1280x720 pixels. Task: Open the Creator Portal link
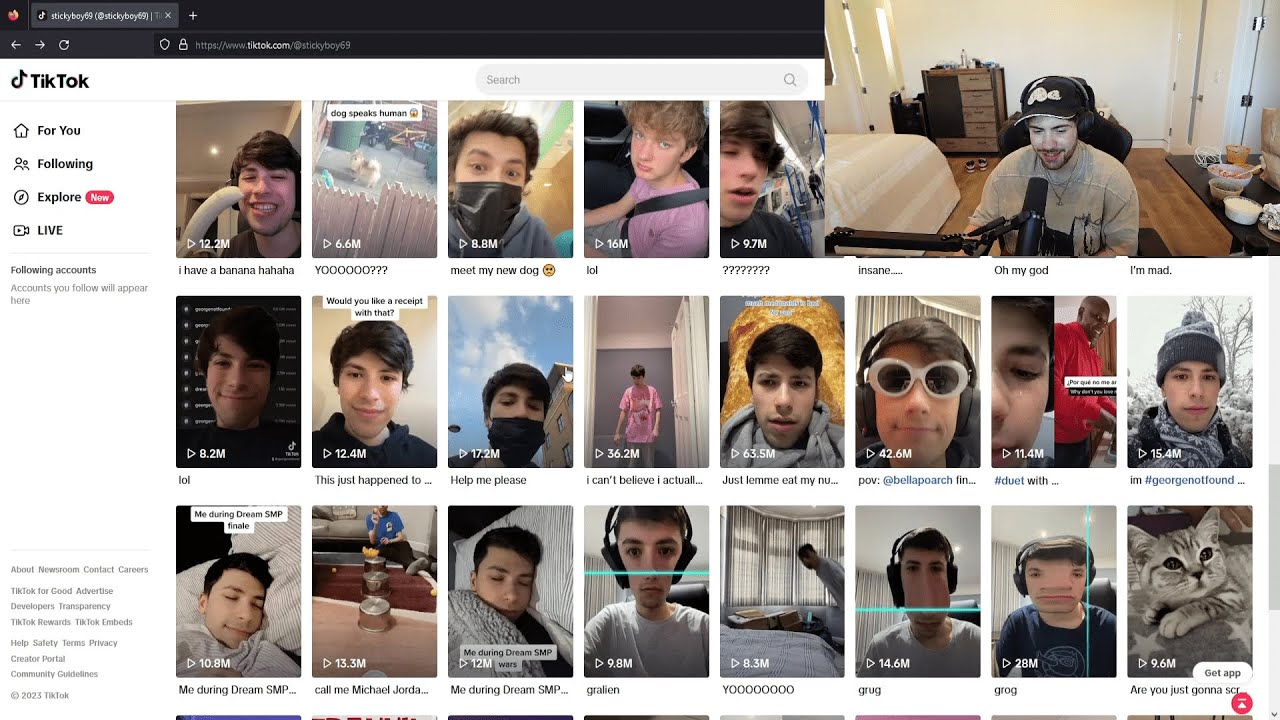(38, 659)
